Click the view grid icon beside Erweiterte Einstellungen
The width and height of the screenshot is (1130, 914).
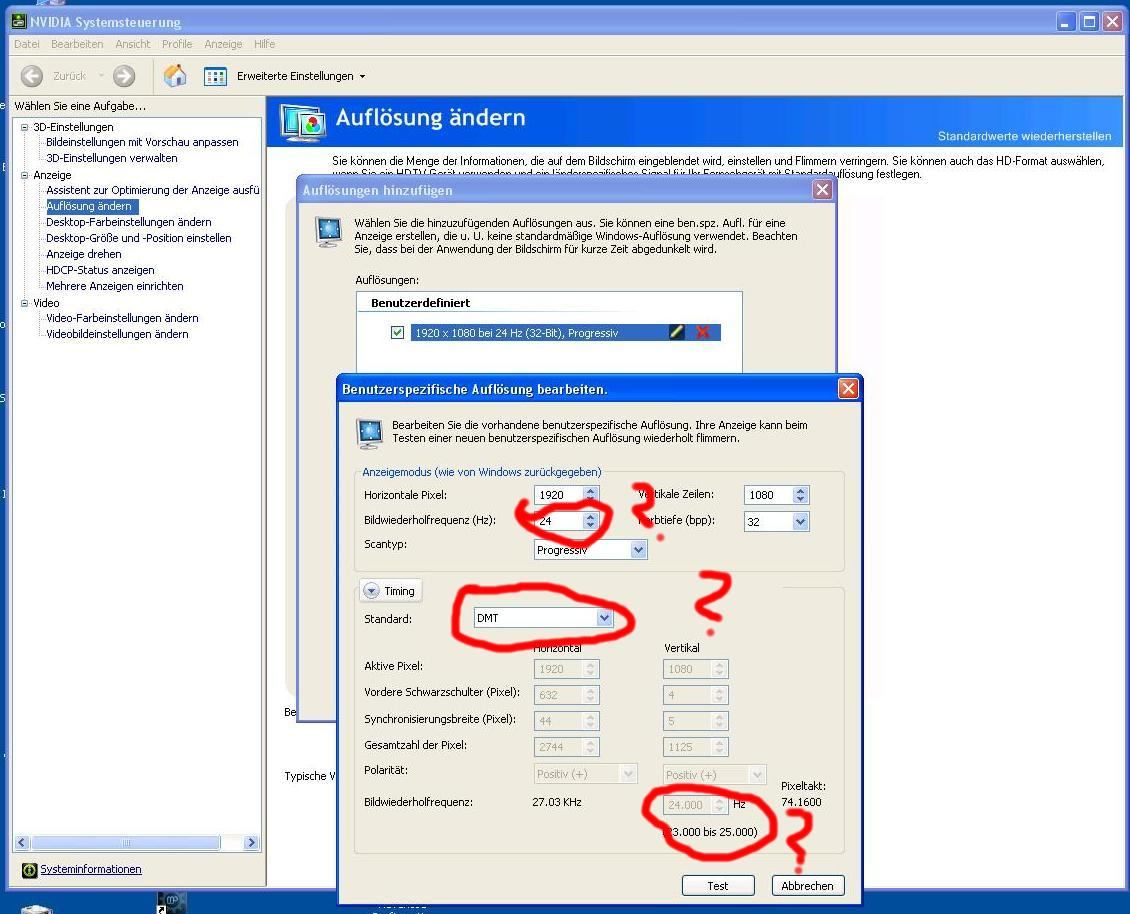tap(215, 76)
